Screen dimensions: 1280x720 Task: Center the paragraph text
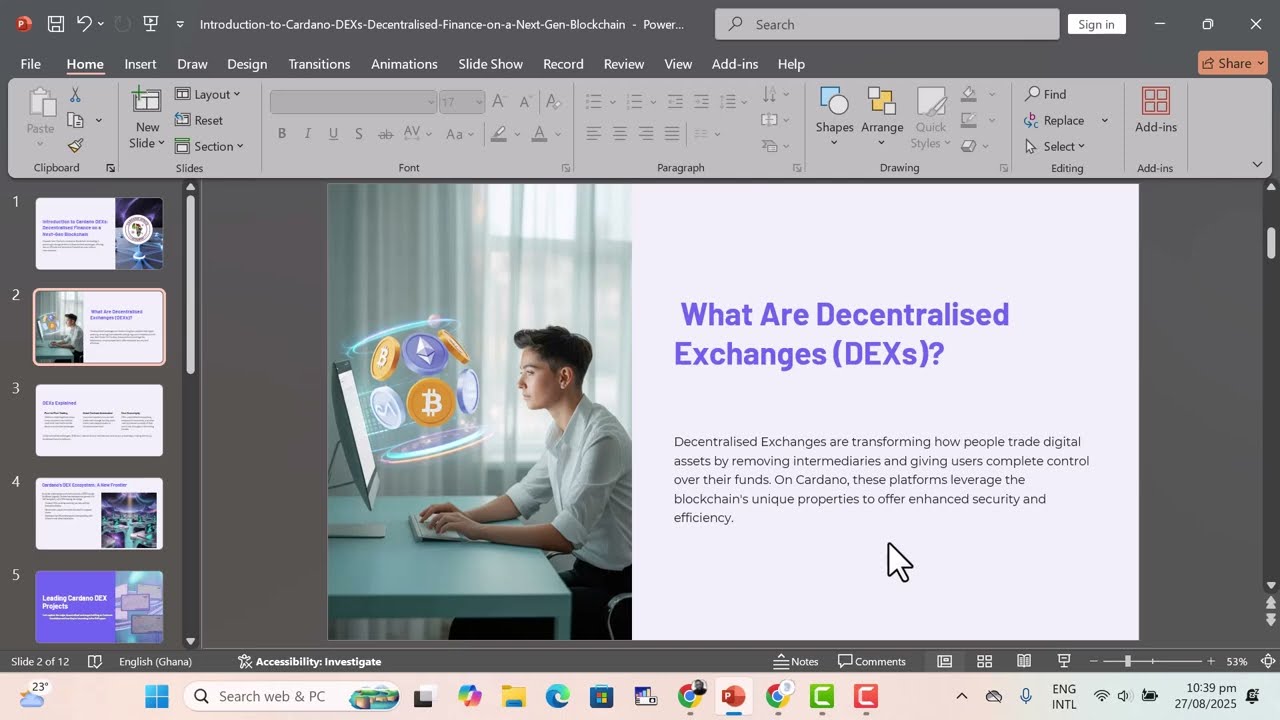[x=620, y=134]
